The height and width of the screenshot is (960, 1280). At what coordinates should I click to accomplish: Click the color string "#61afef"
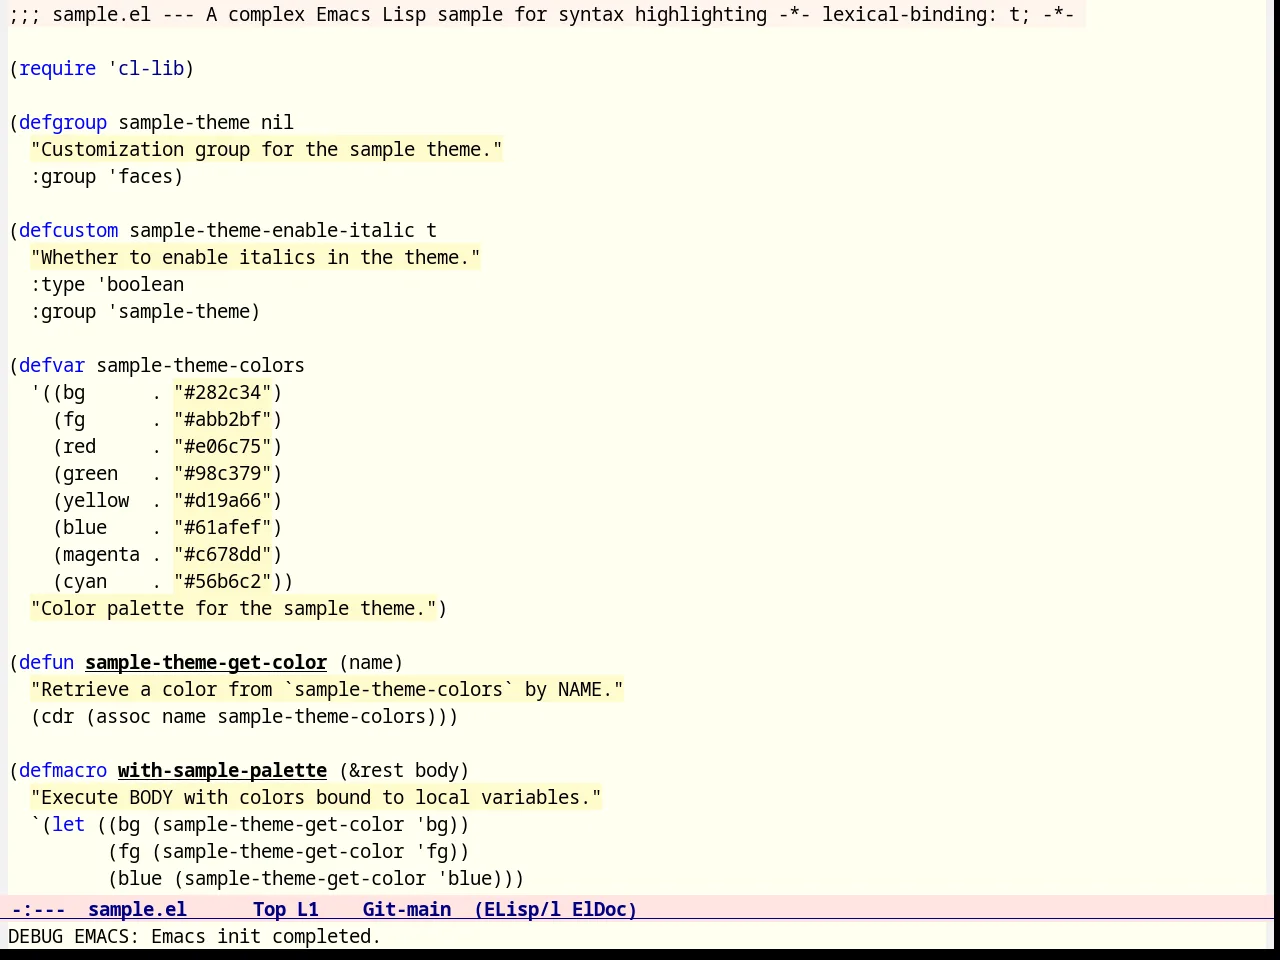pos(222,527)
